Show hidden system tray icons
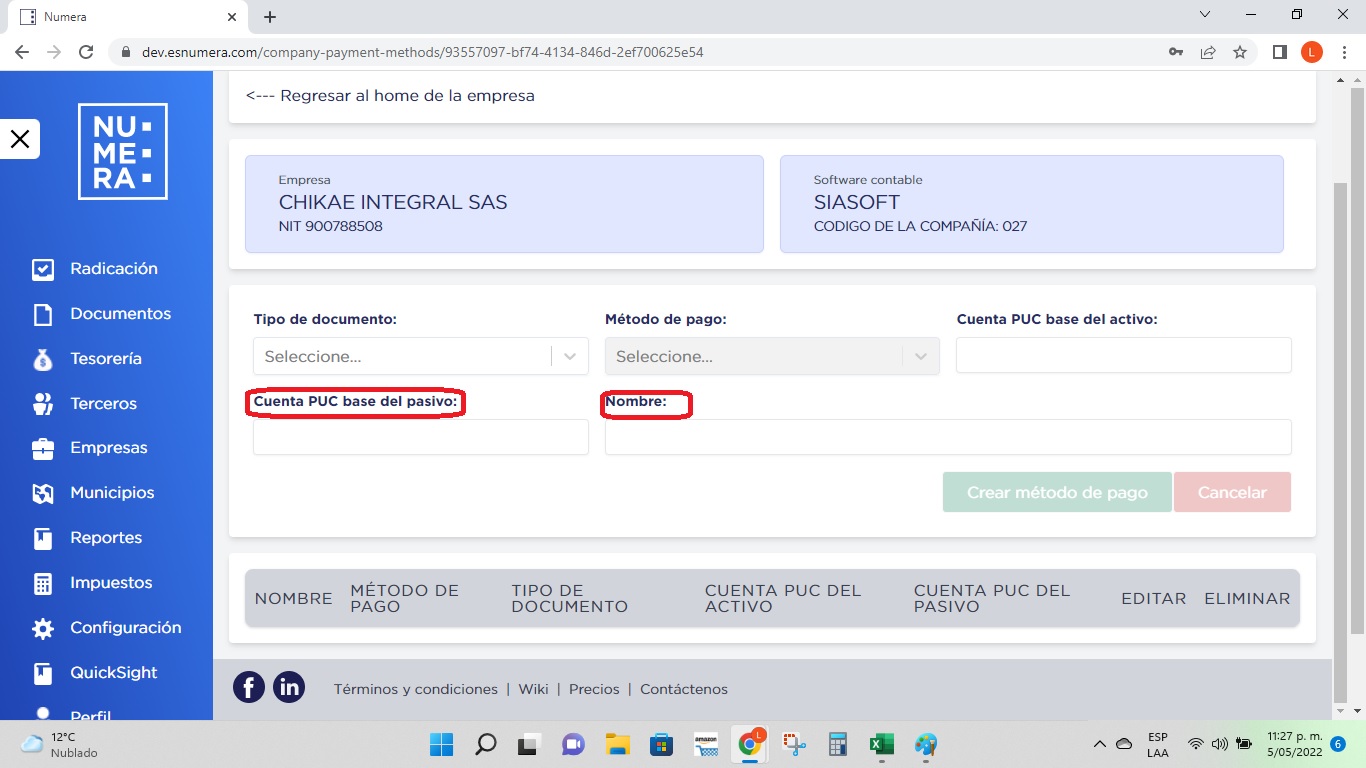 pyautogui.click(x=1099, y=744)
